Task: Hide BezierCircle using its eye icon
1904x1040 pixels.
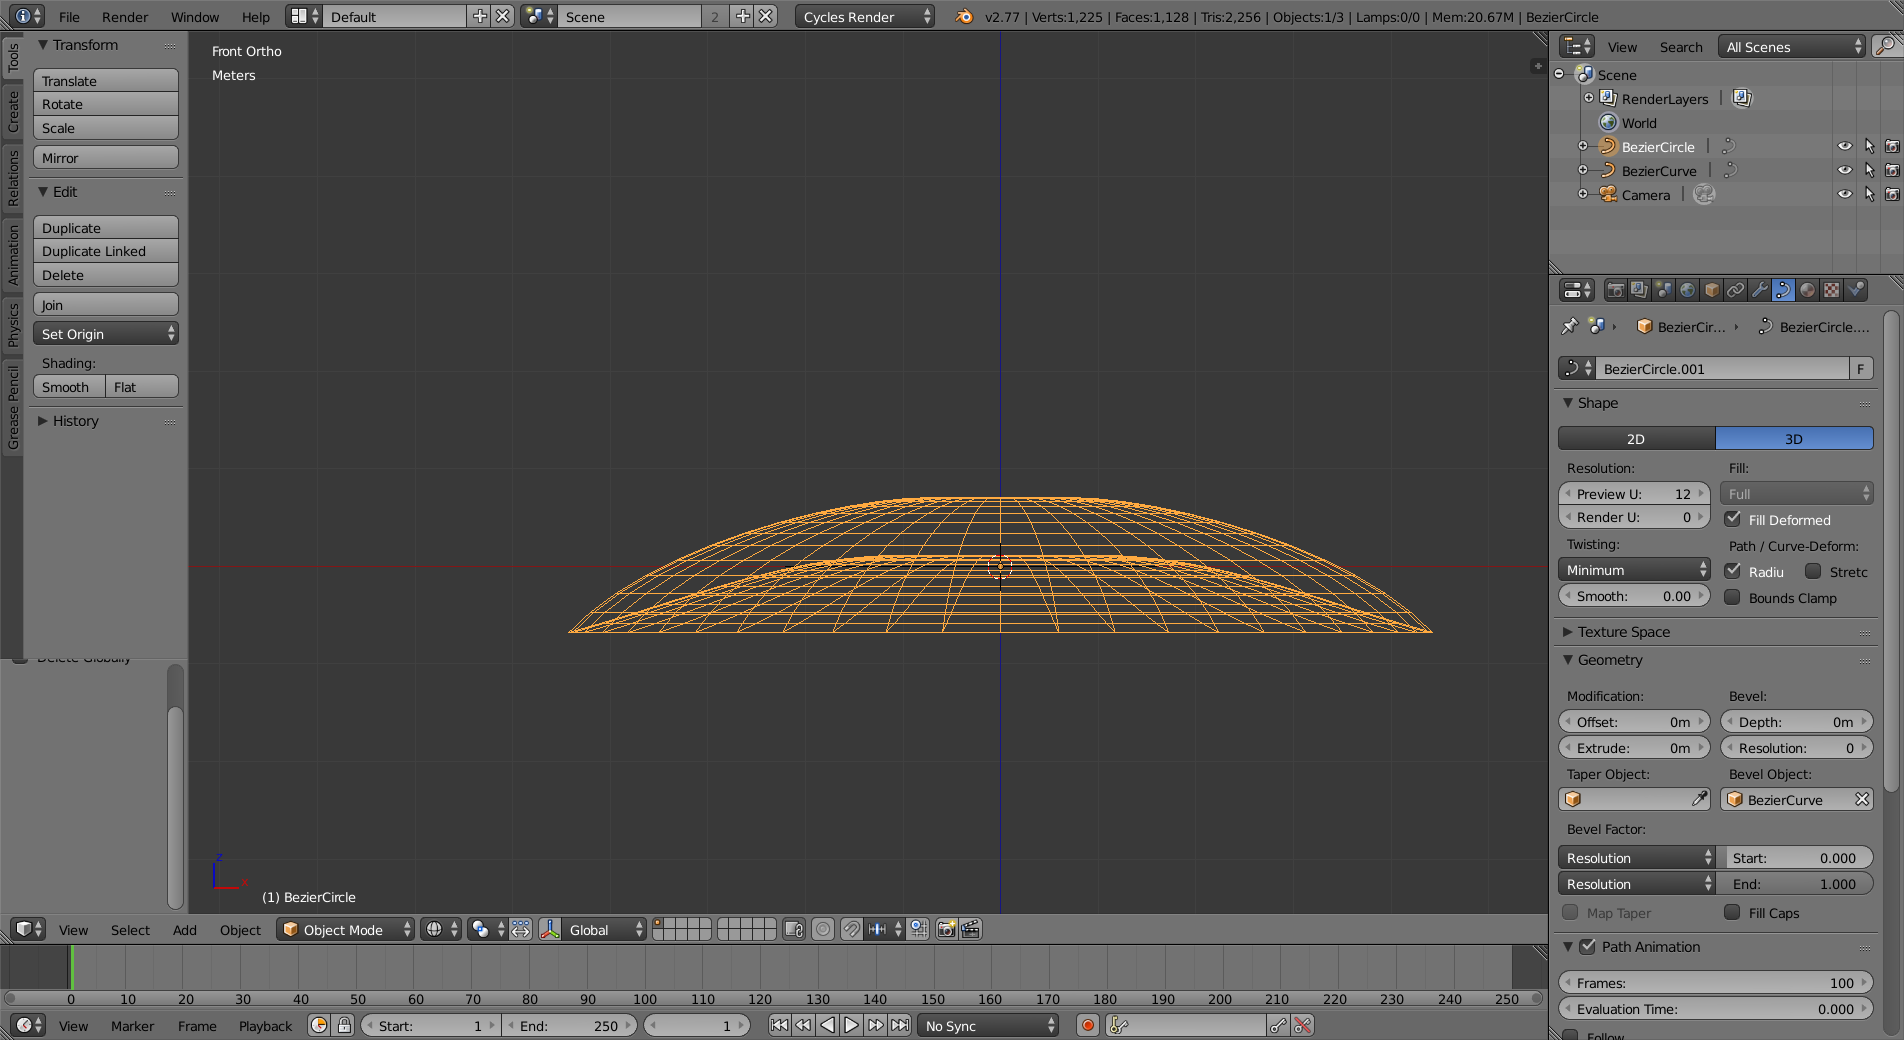Action: (x=1845, y=146)
